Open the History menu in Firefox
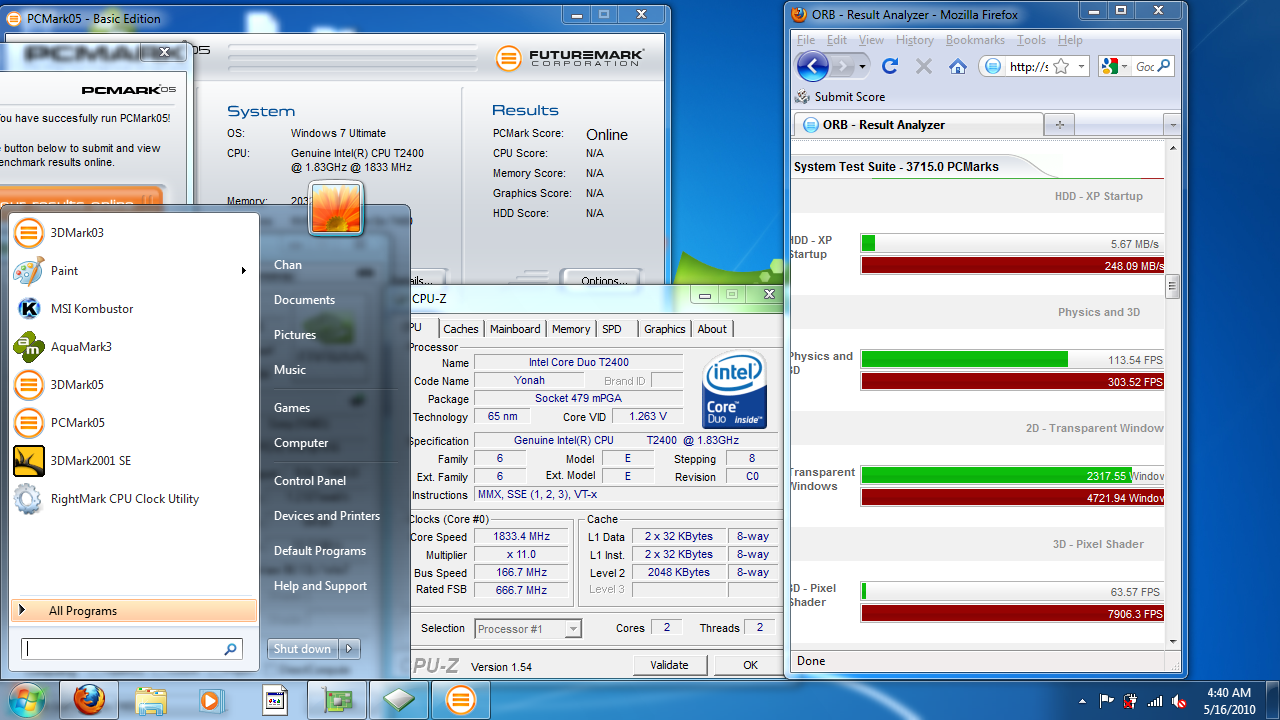The image size is (1280, 720). pos(915,40)
